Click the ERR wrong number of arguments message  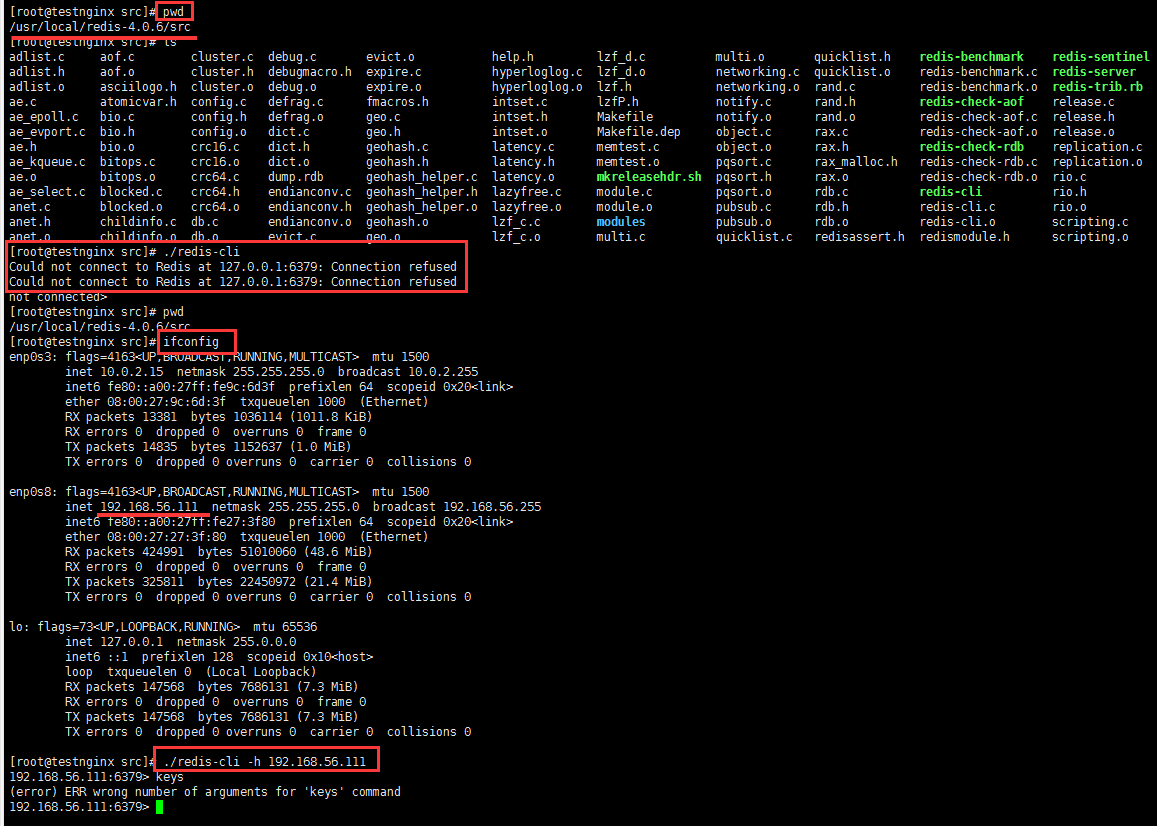coord(204,792)
